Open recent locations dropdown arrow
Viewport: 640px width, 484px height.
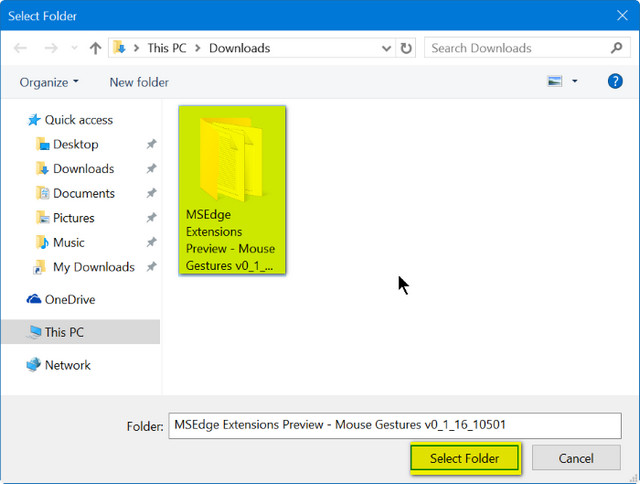tap(74, 48)
